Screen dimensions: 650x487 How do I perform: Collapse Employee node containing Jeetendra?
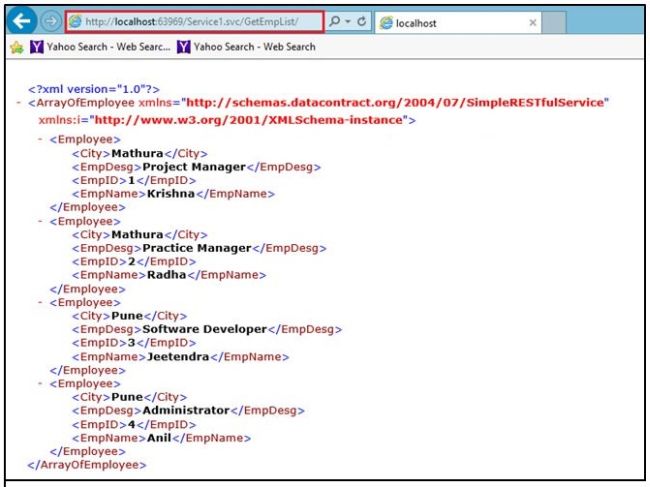click(40, 302)
